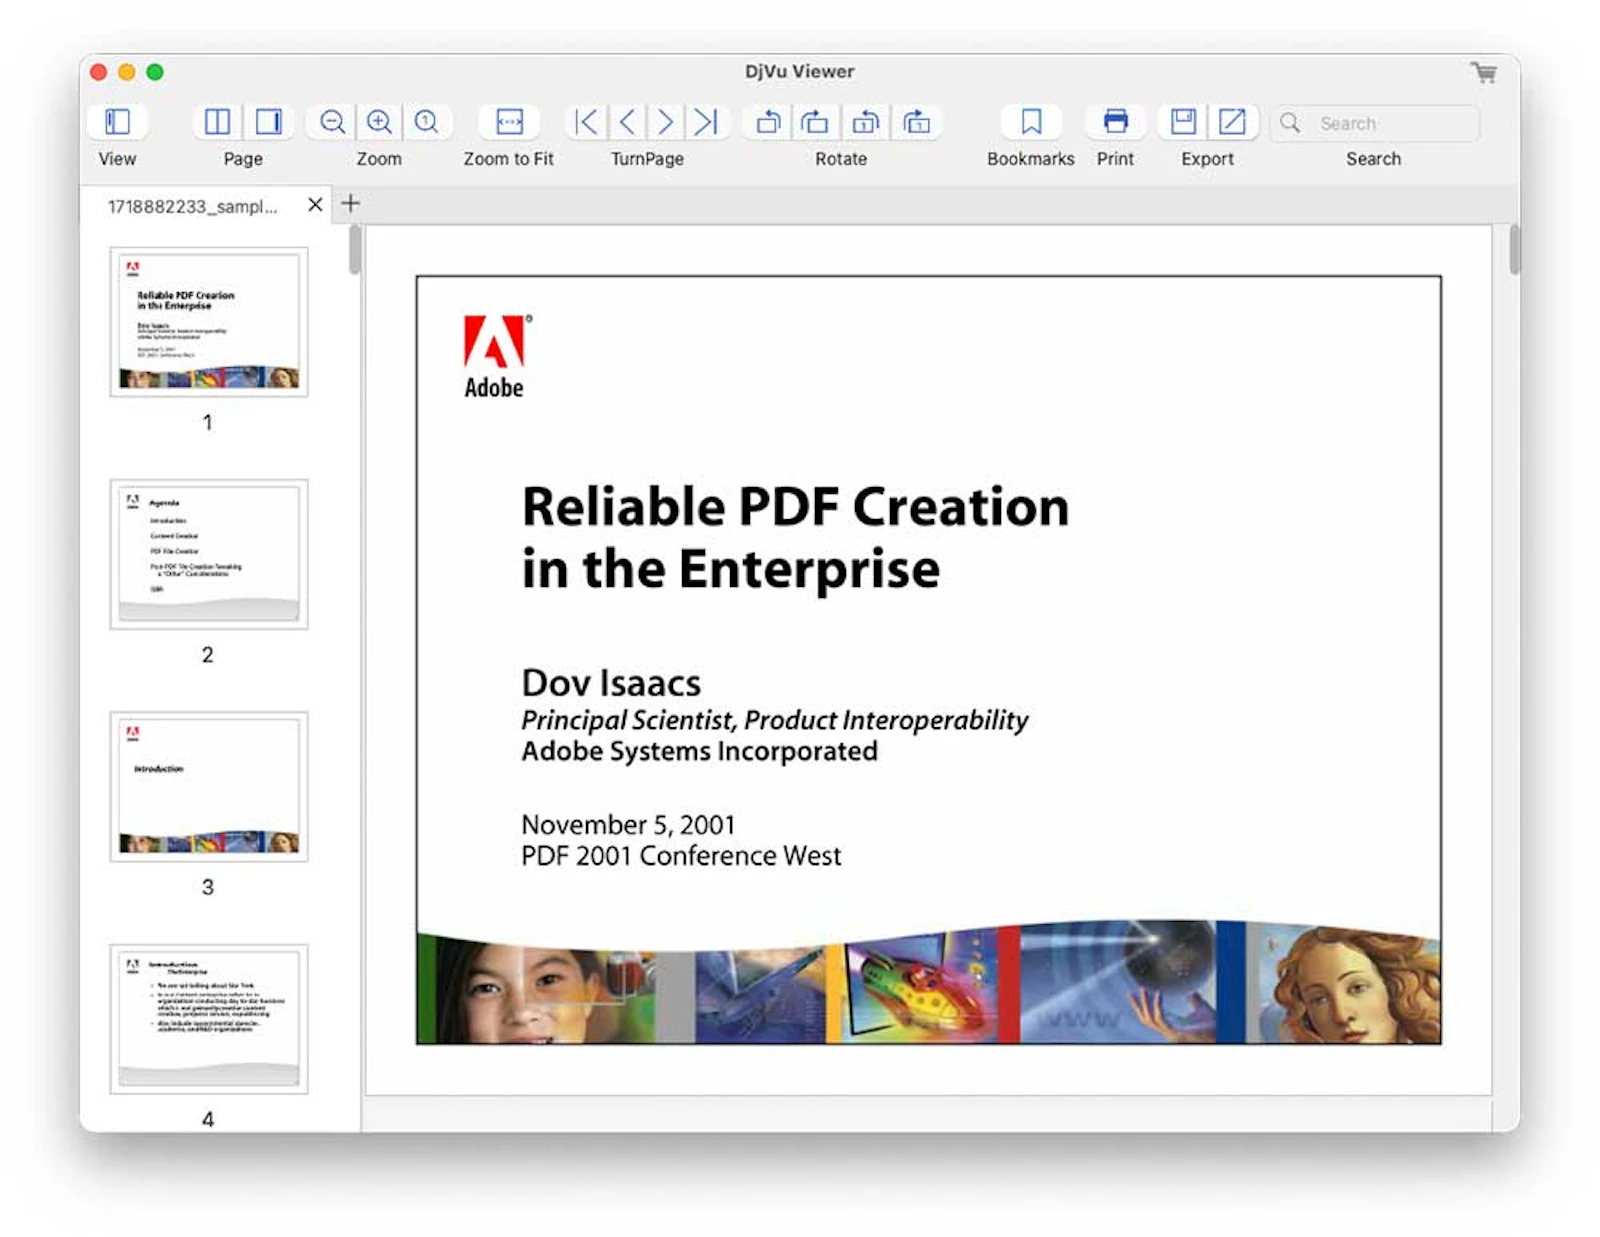
Task: Click the Rotate label
Action: [x=841, y=159]
